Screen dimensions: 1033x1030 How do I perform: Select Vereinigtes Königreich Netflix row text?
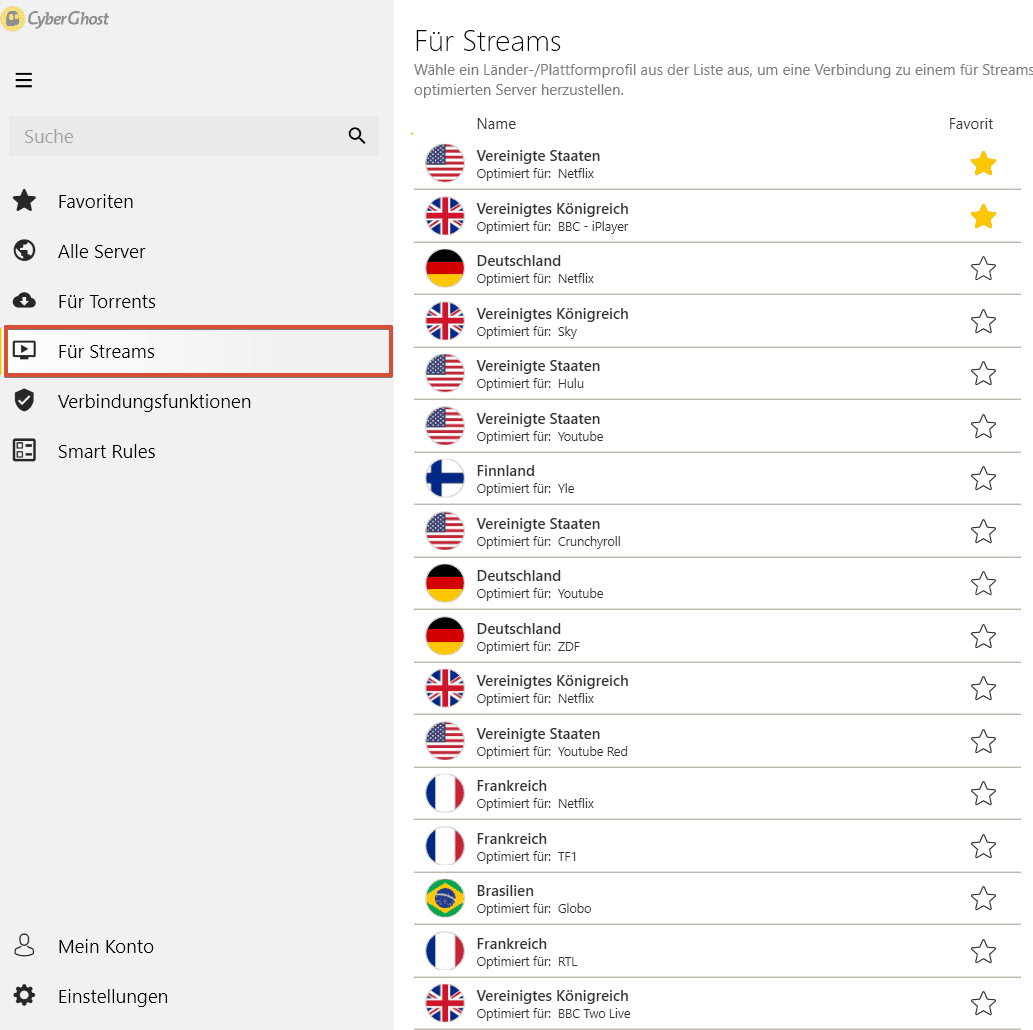(x=552, y=689)
